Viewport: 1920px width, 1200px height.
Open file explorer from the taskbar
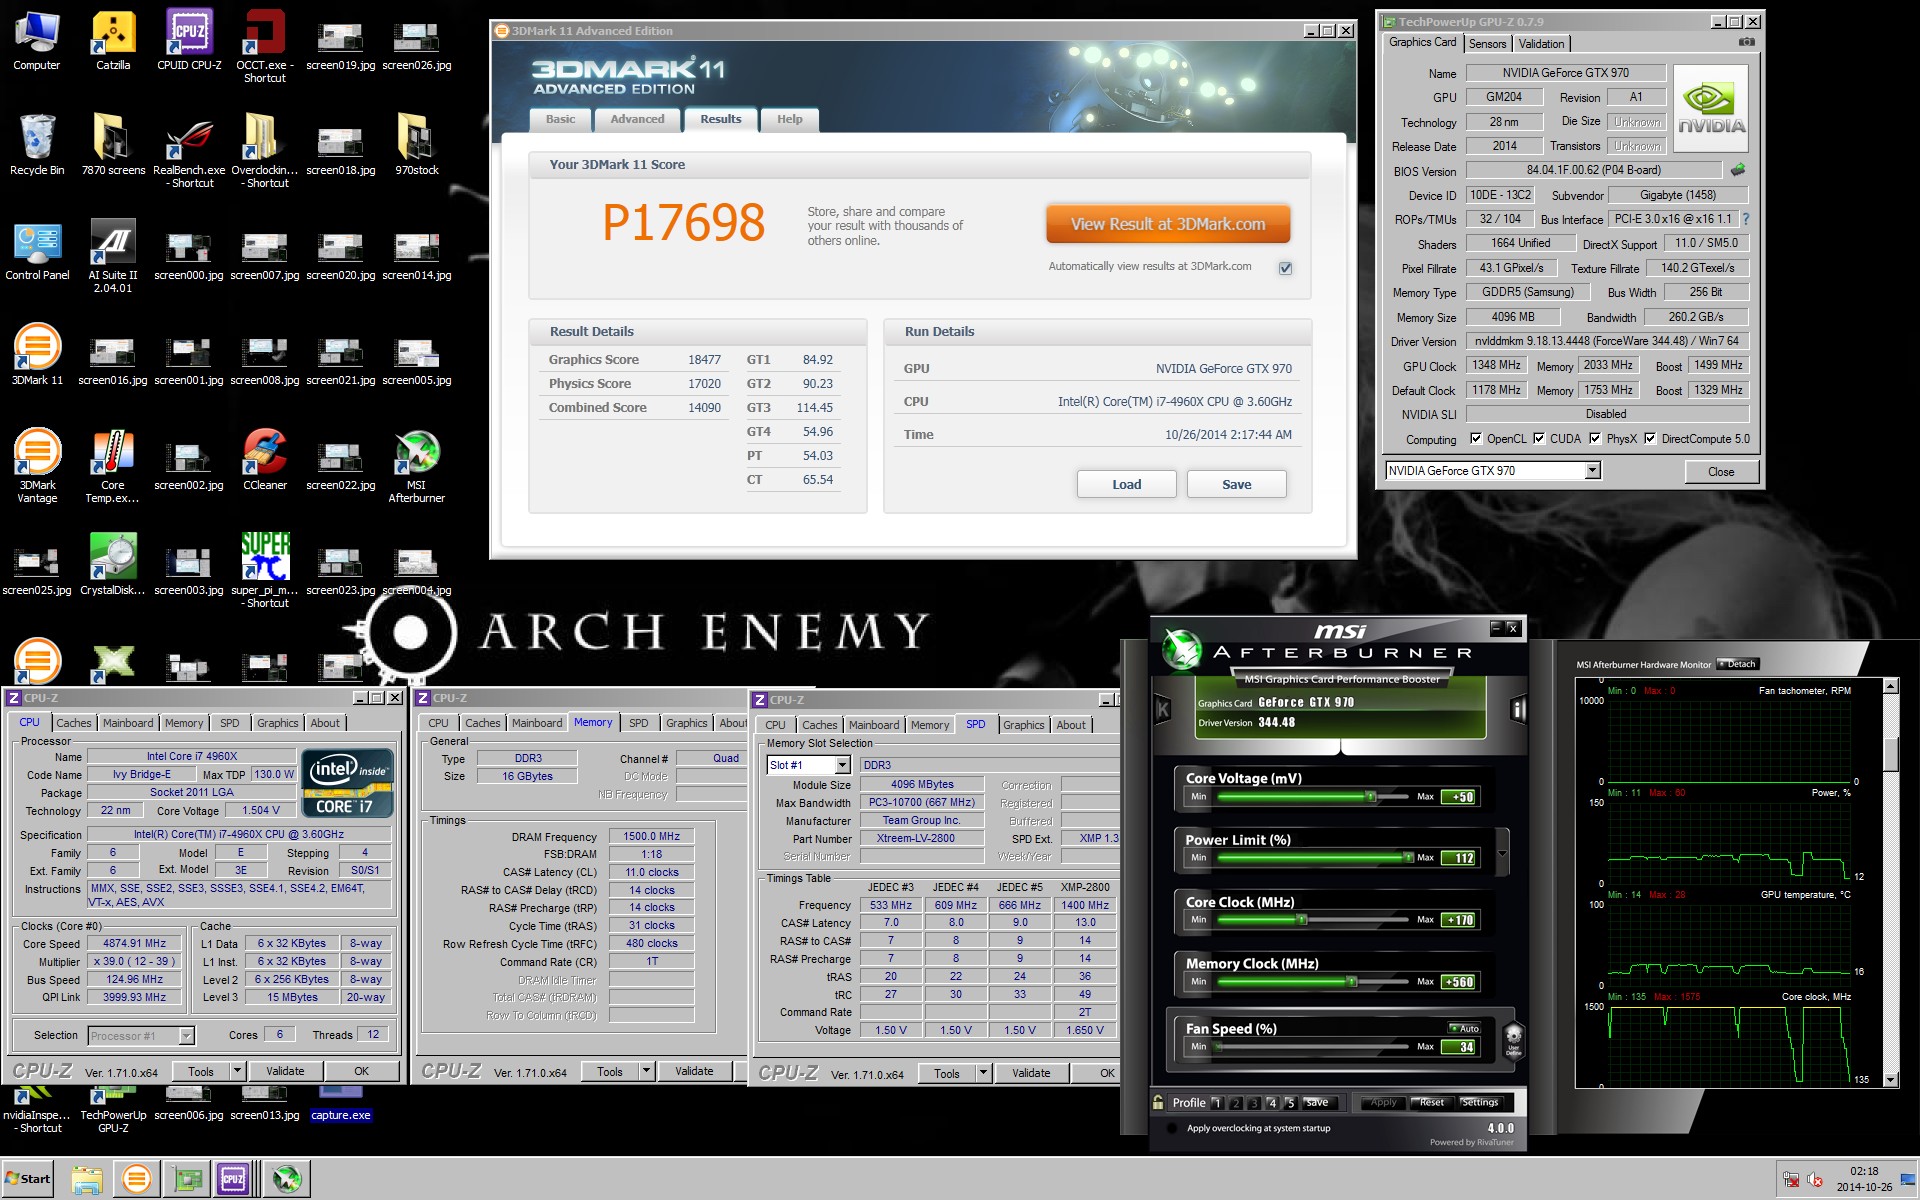[x=87, y=1179]
